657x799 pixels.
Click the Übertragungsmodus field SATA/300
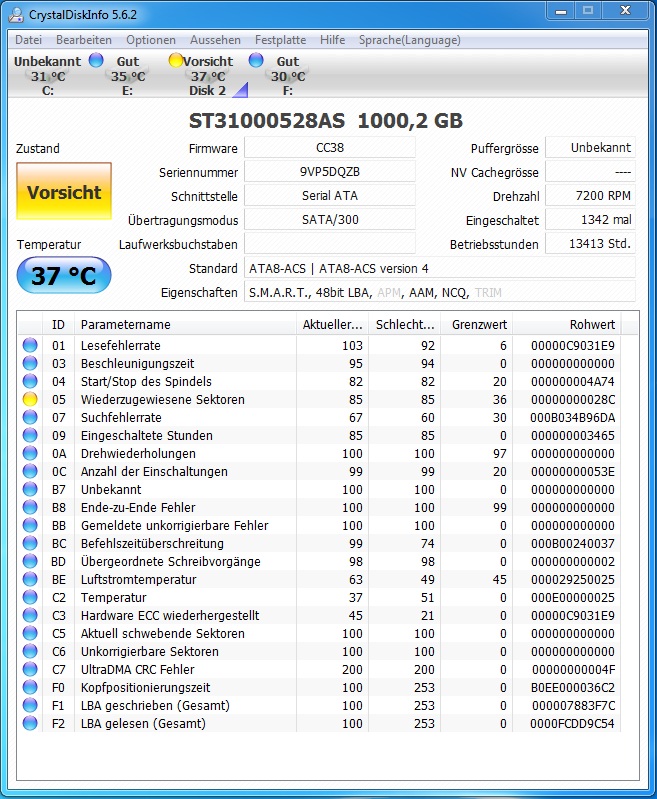(x=330, y=220)
